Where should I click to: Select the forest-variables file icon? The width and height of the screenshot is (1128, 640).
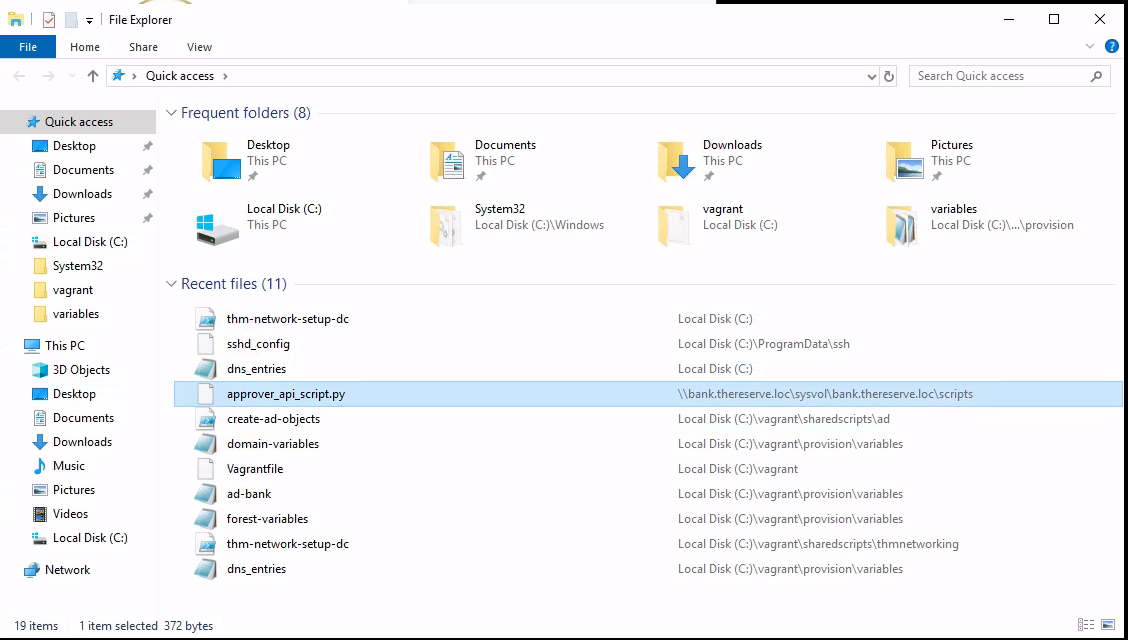click(206, 519)
